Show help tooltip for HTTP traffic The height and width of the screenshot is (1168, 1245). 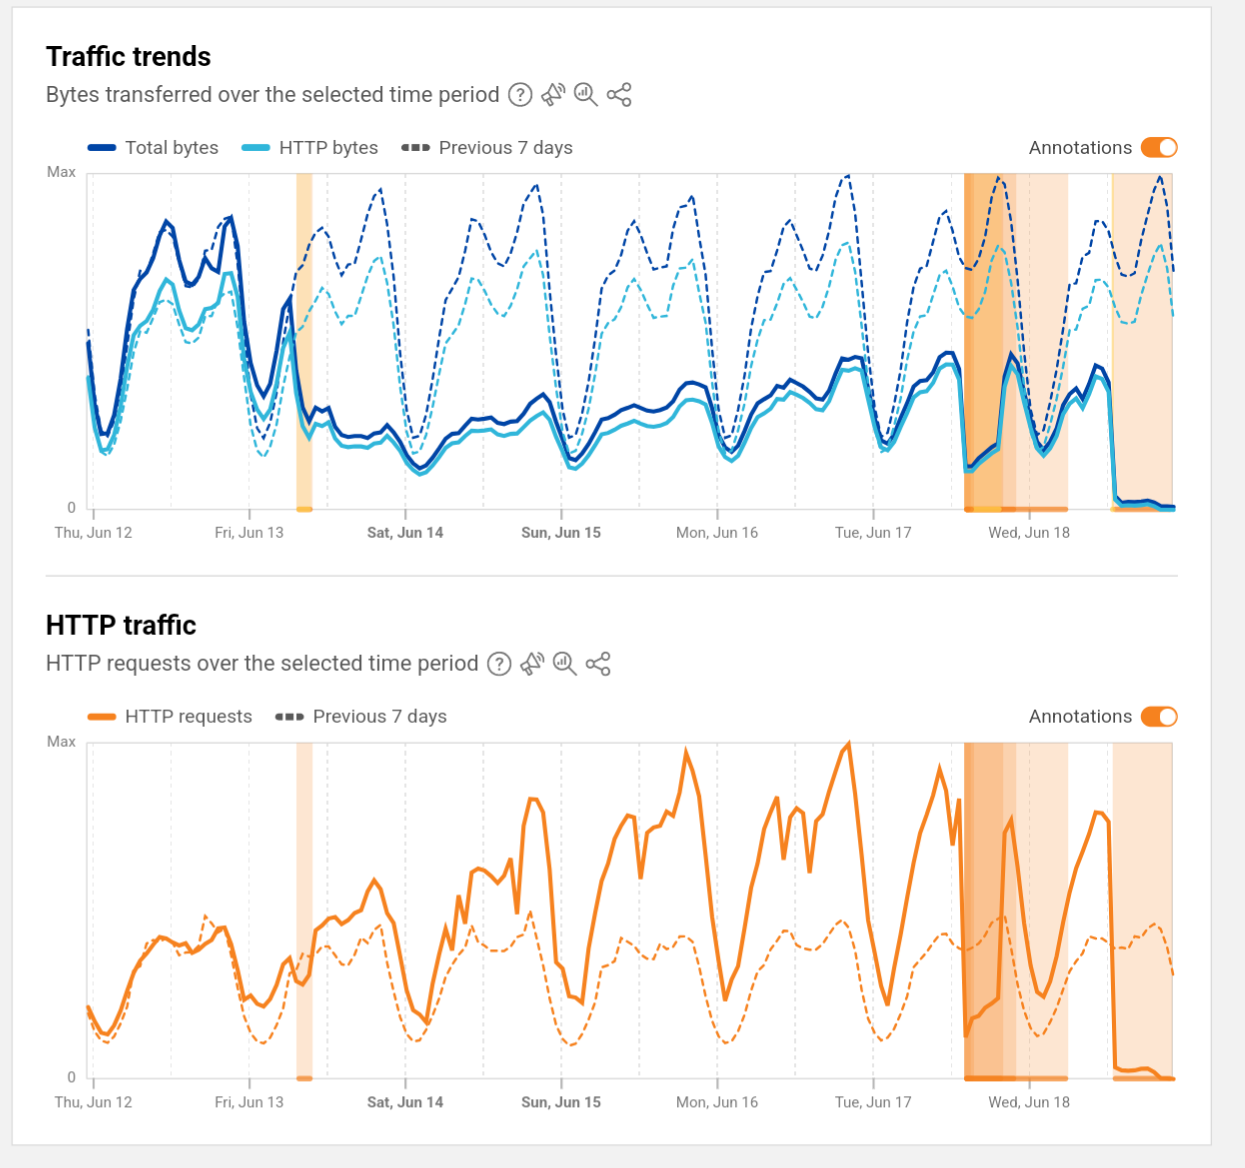click(x=499, y=664)
